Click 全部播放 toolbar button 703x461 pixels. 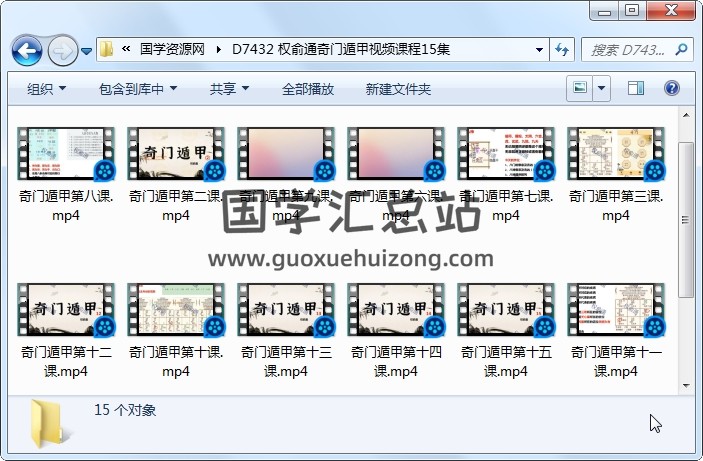[x=308, y=89]
